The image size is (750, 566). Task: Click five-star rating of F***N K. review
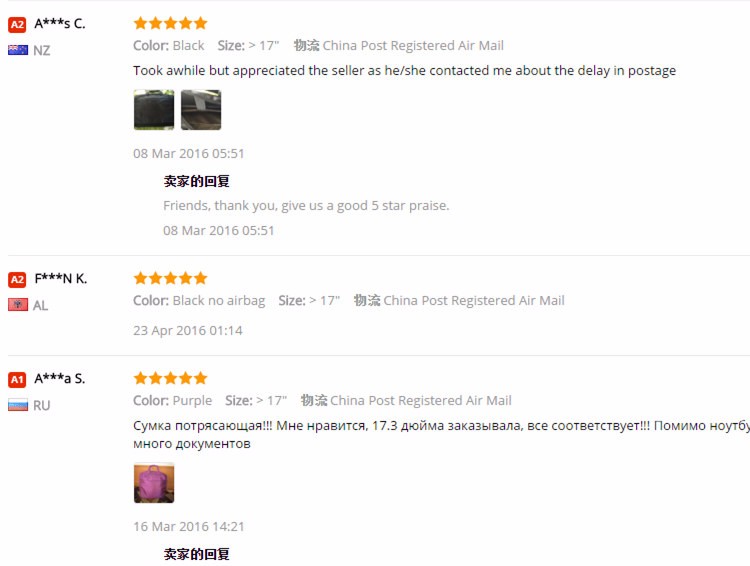[x=170, y=278]
